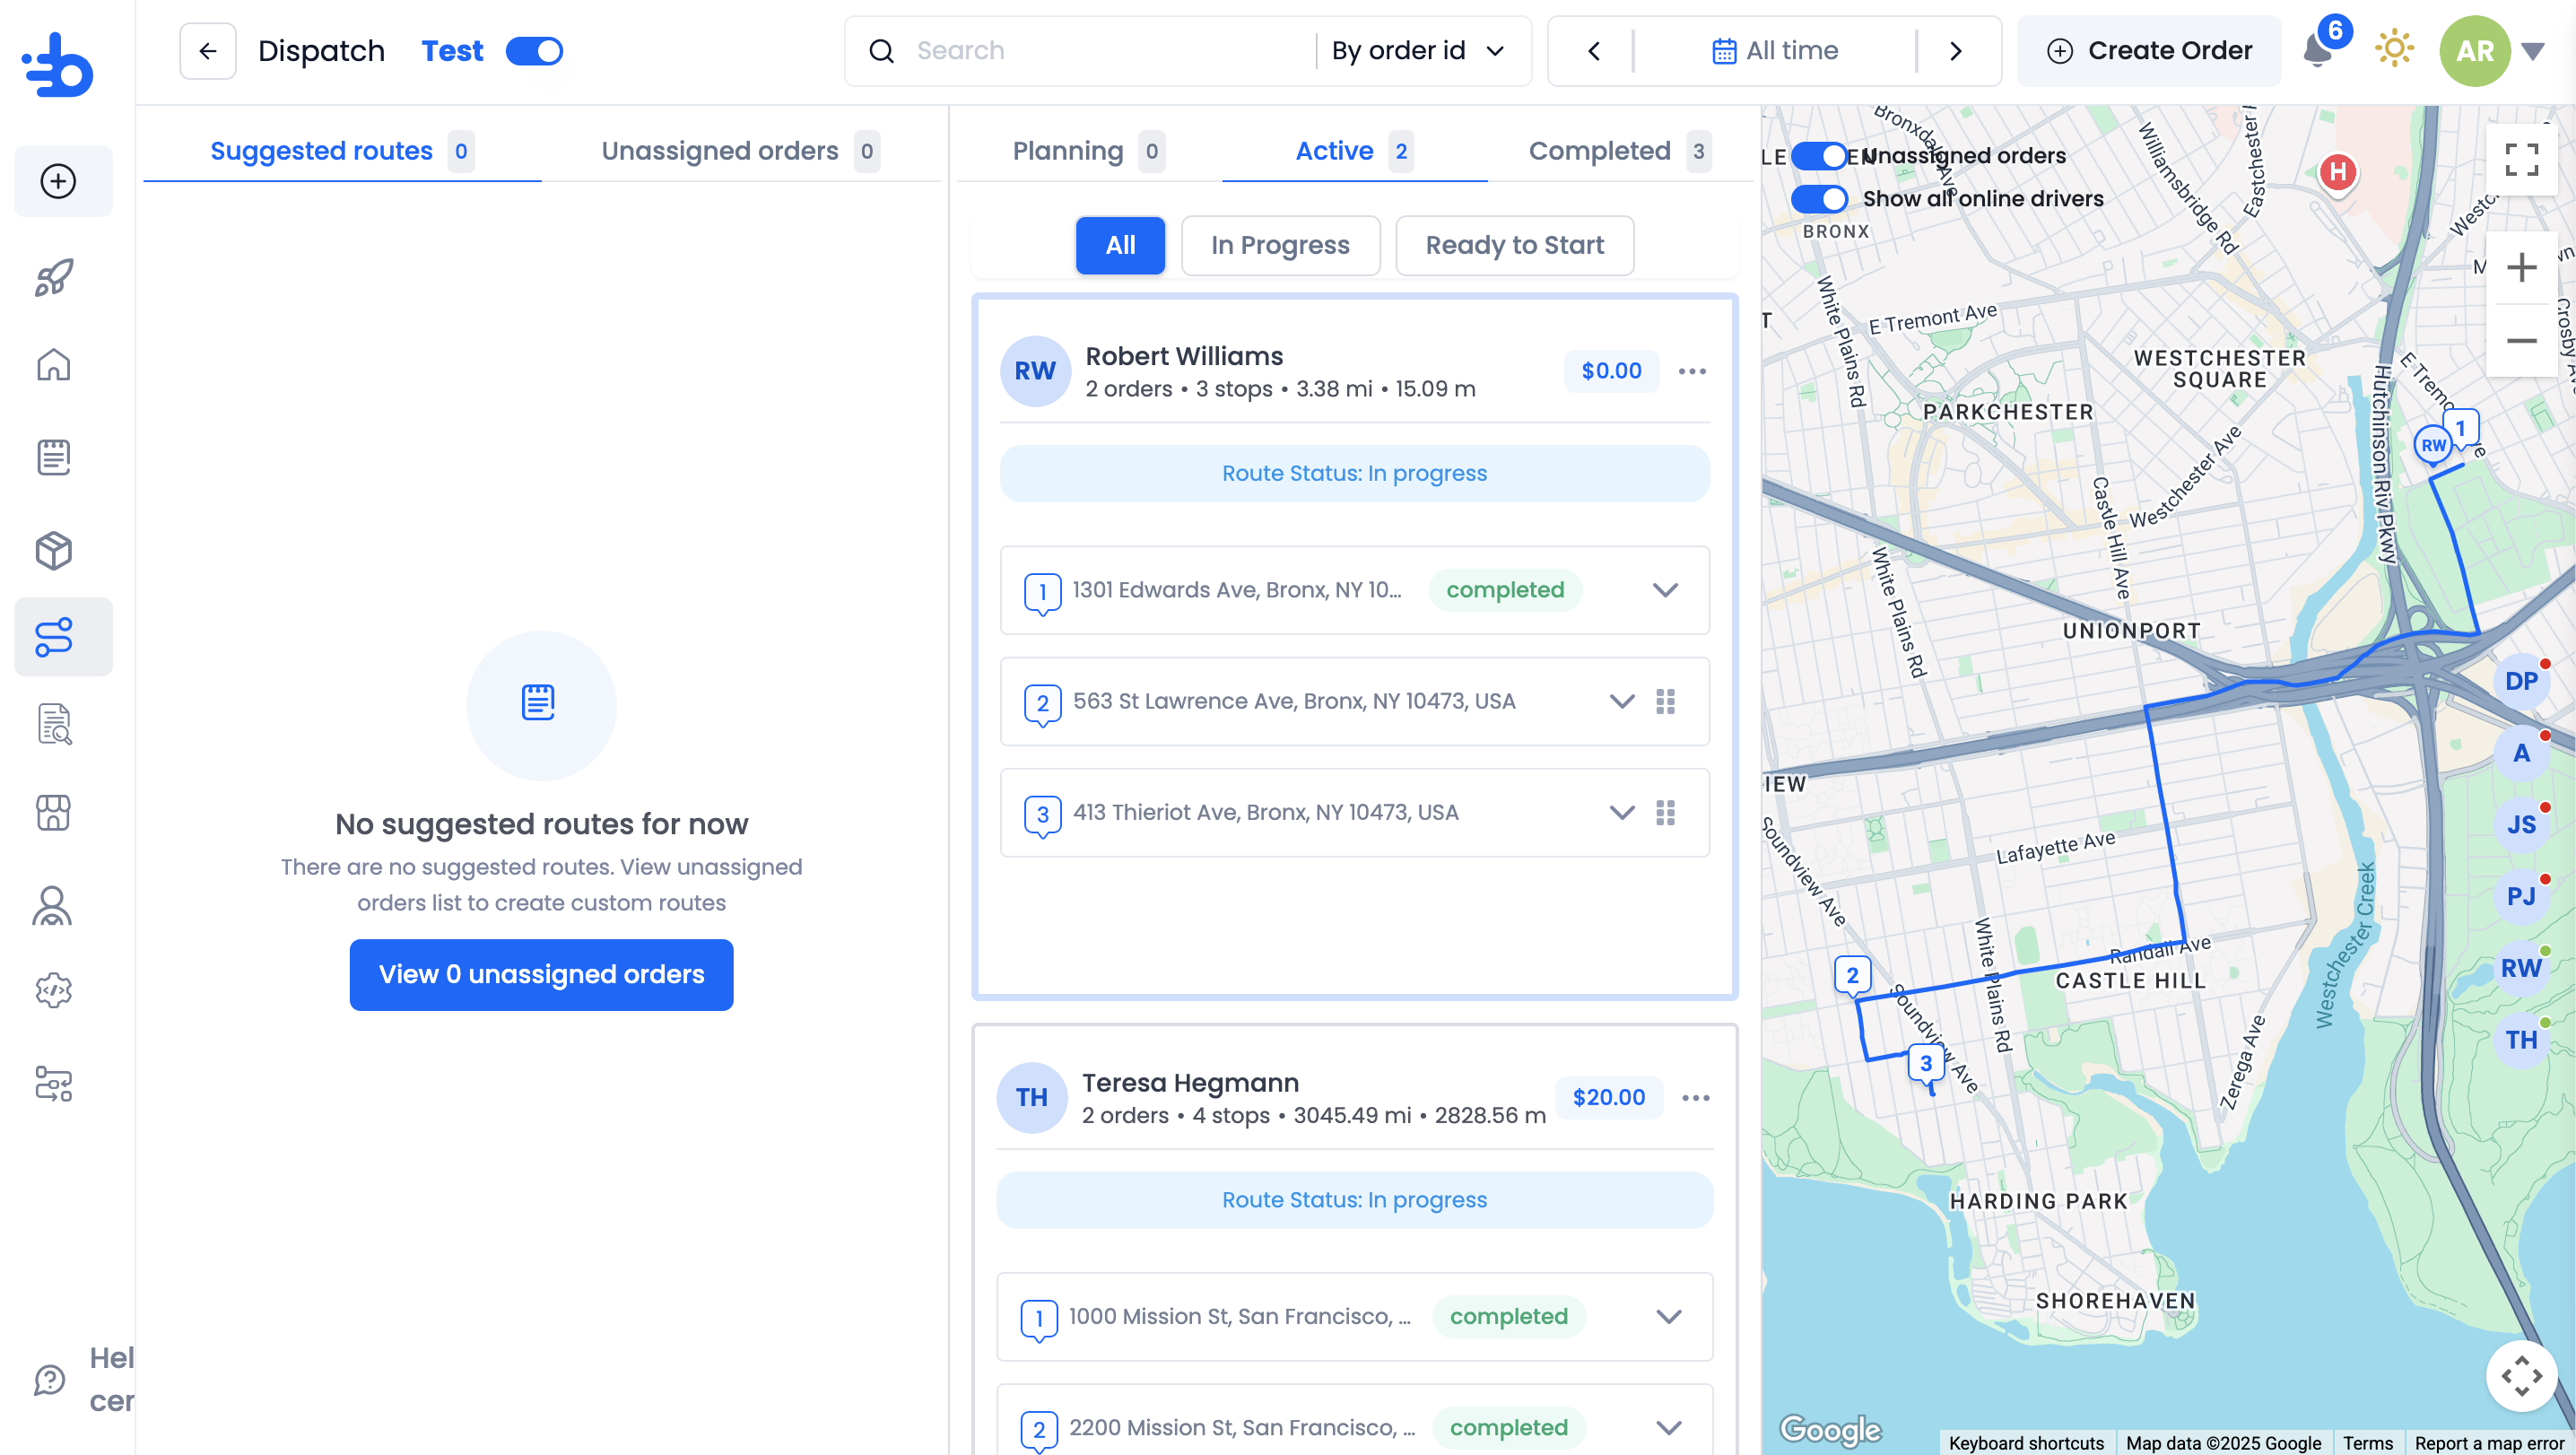Open the notifications bell

[x=2316, y=50]
